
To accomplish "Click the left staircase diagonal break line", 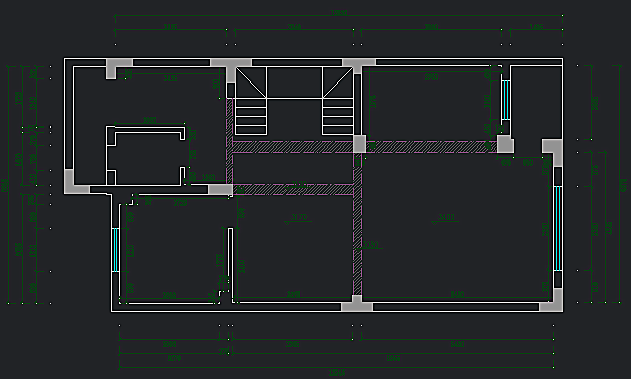I will [251, 82].
